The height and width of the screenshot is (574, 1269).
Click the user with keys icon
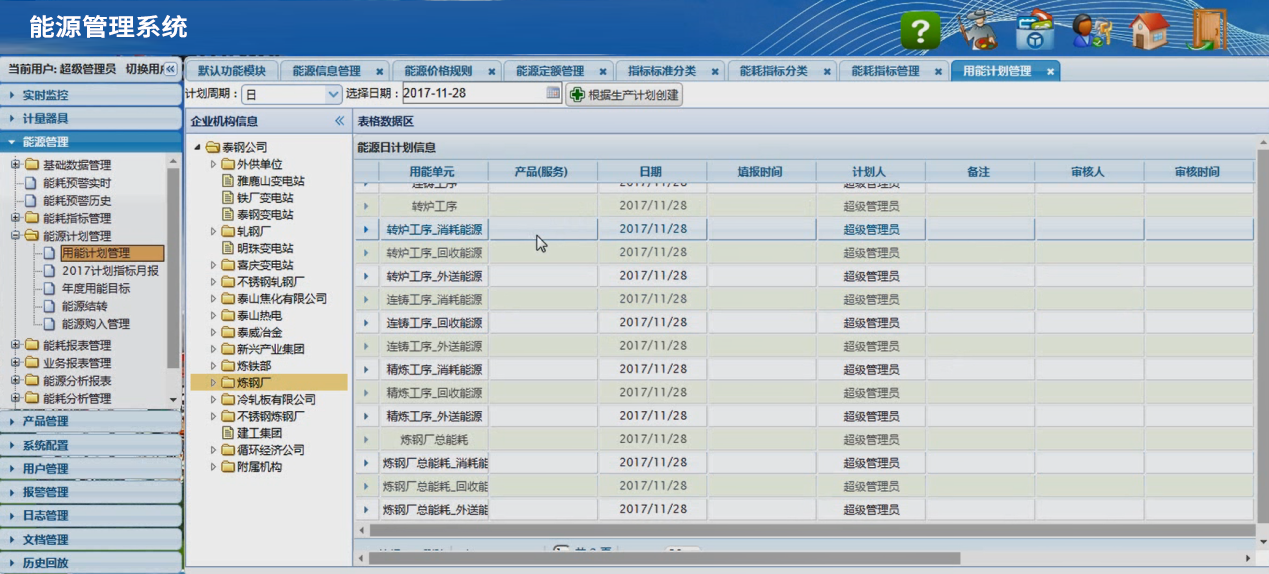tap(1092, 31)
